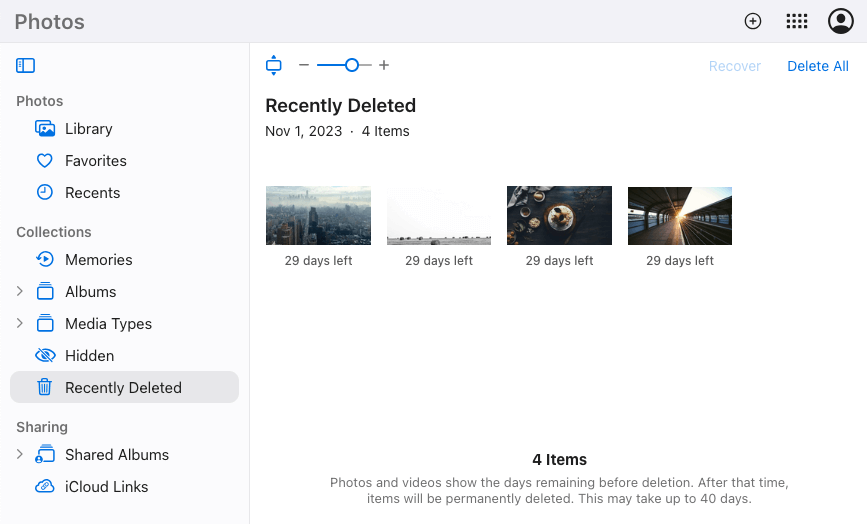Open Memories collection label

coord(98,260)
